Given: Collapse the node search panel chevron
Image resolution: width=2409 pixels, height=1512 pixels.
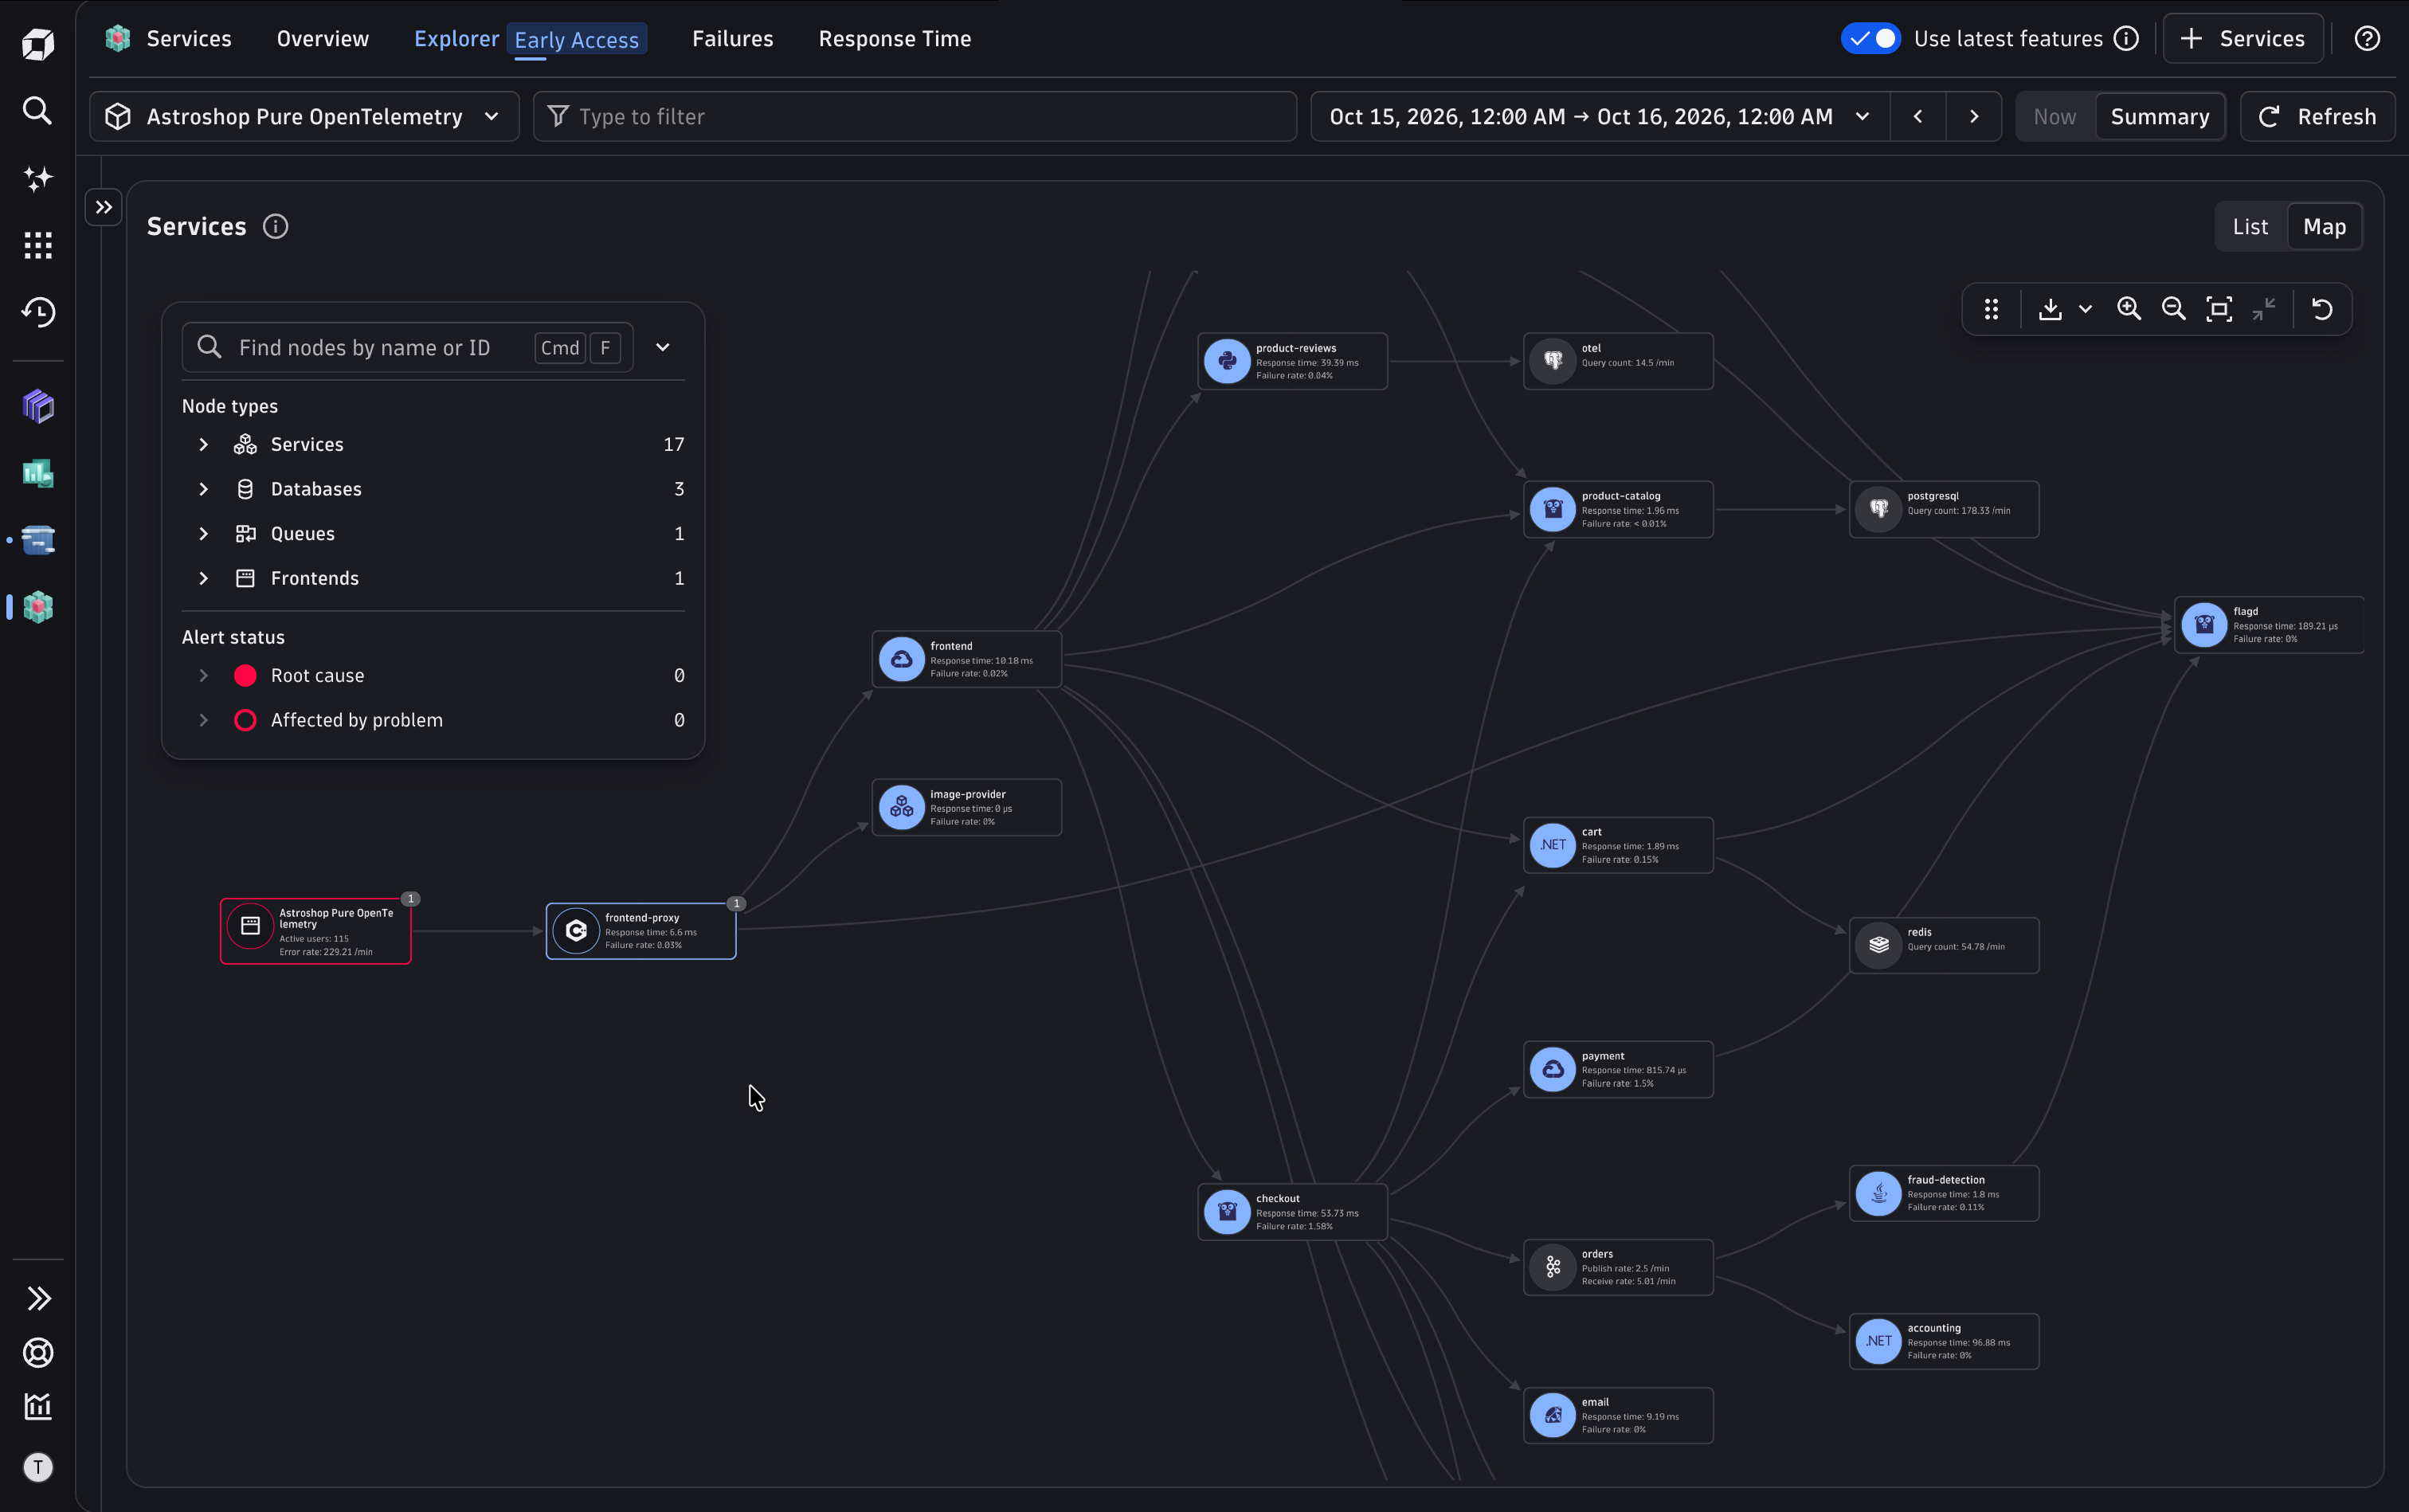Looking at the screenshot, I should point(662,347).
